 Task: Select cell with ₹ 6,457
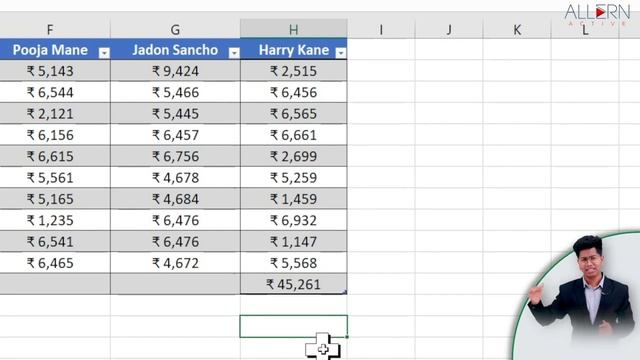175,135
